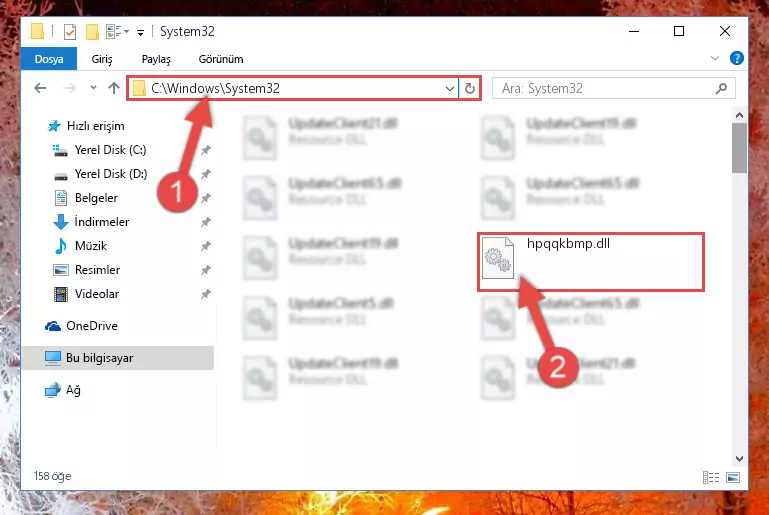The image size is (769, 515).
Task: Click the scroll down arrow
Action: [739, 459]
